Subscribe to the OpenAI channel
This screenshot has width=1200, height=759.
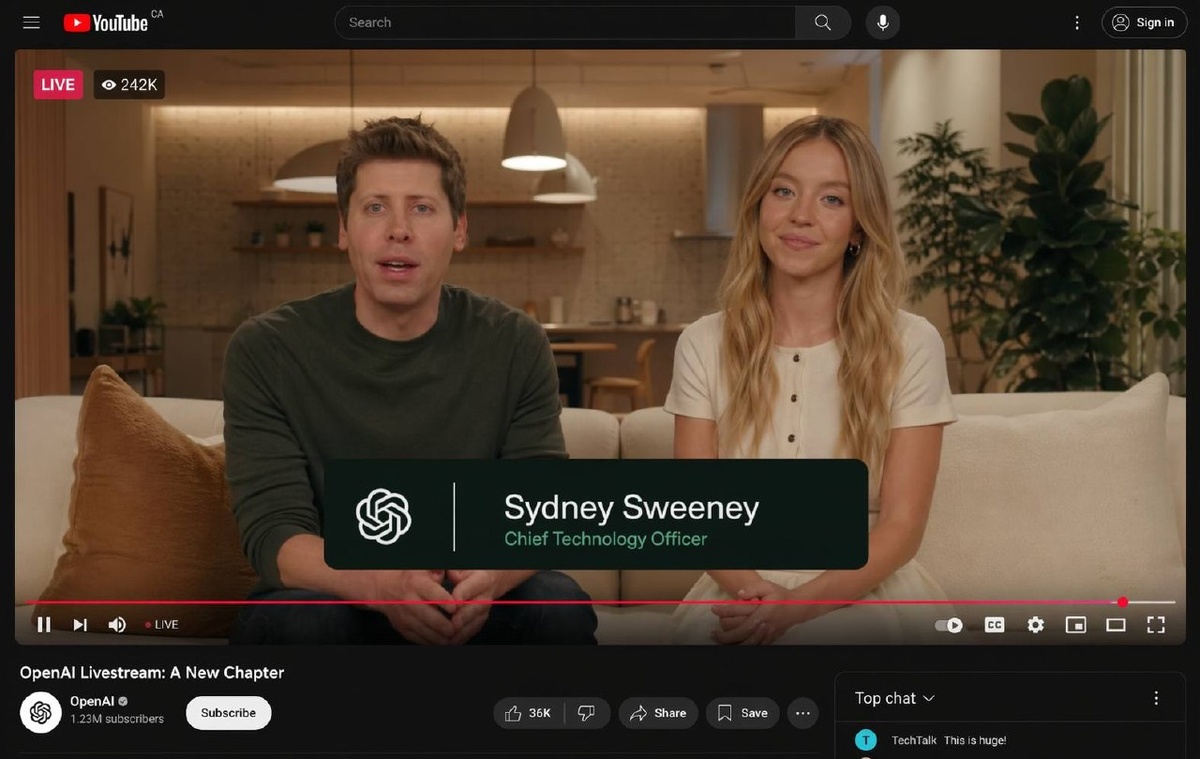click(228, 713)
